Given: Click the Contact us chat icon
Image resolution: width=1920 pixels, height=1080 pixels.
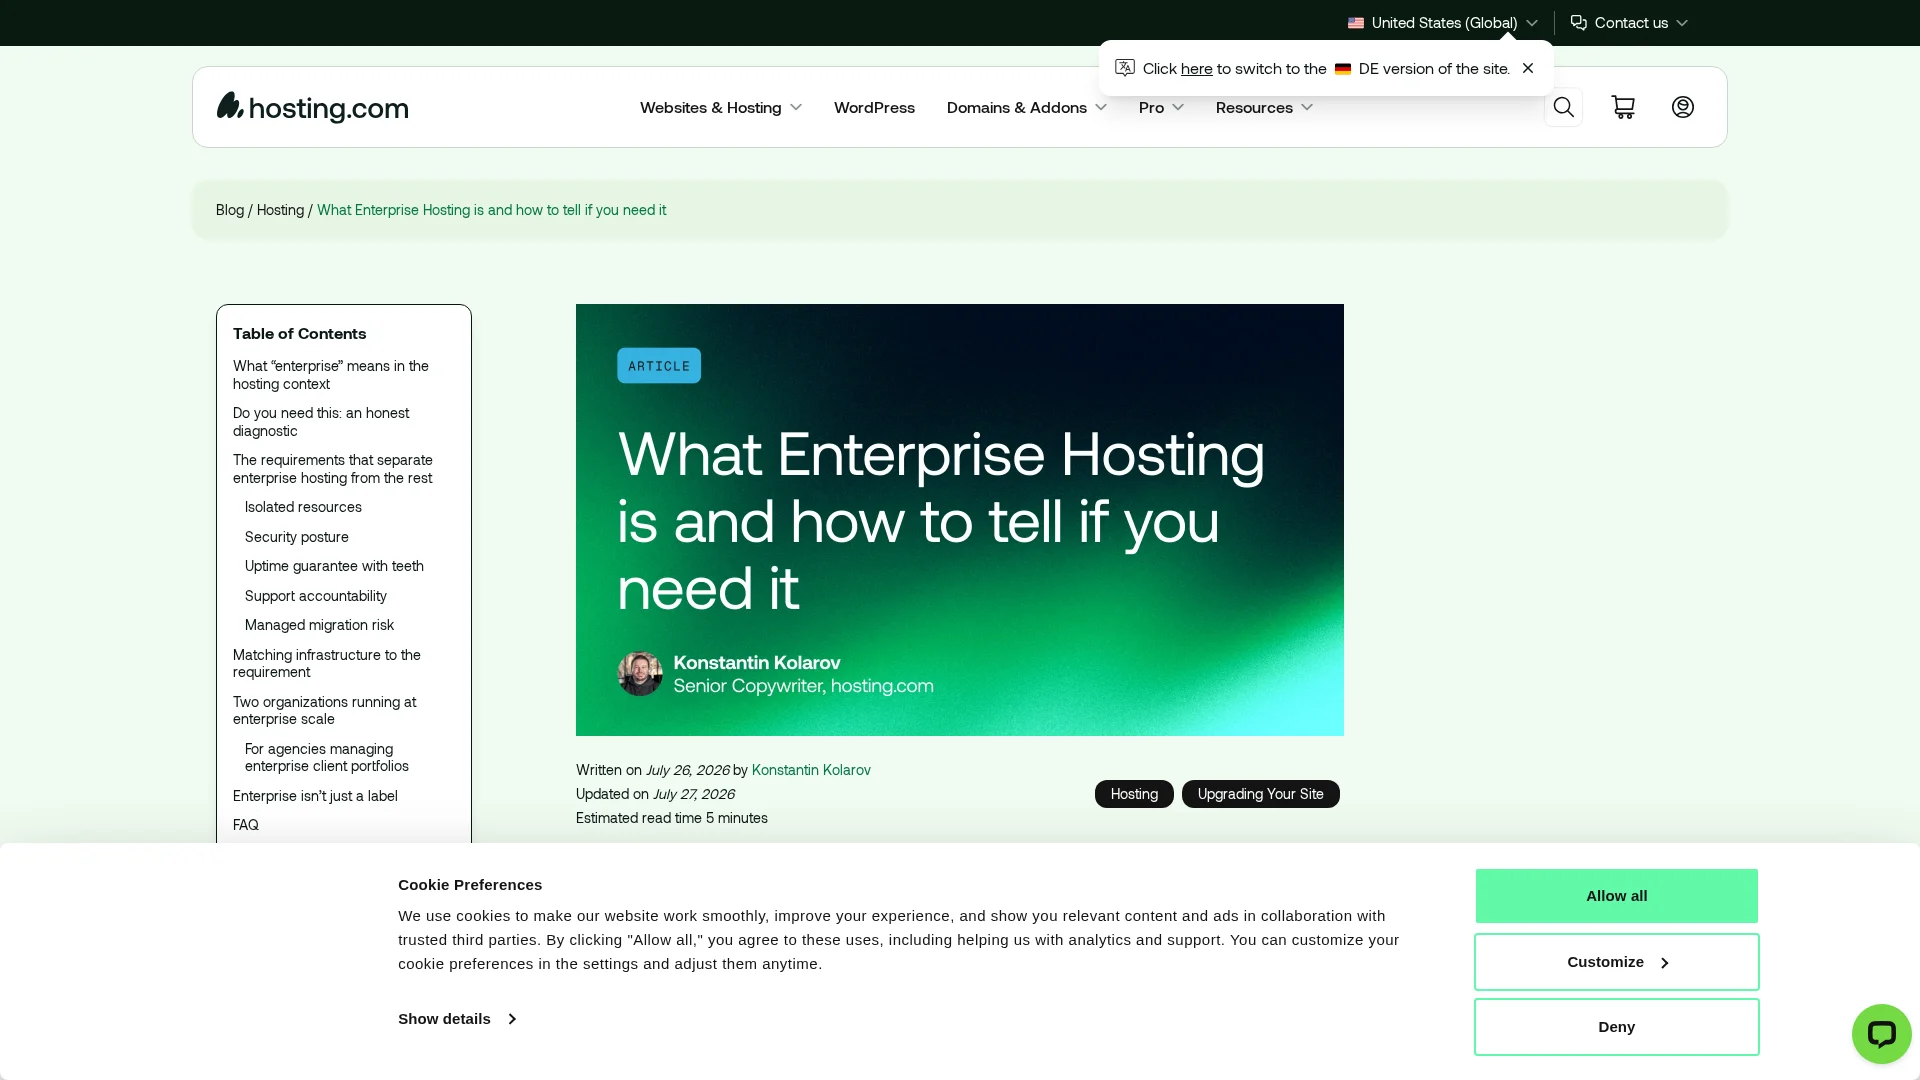Looking at the screenshot, I should pyautogui.click(x=1579, y=22).
